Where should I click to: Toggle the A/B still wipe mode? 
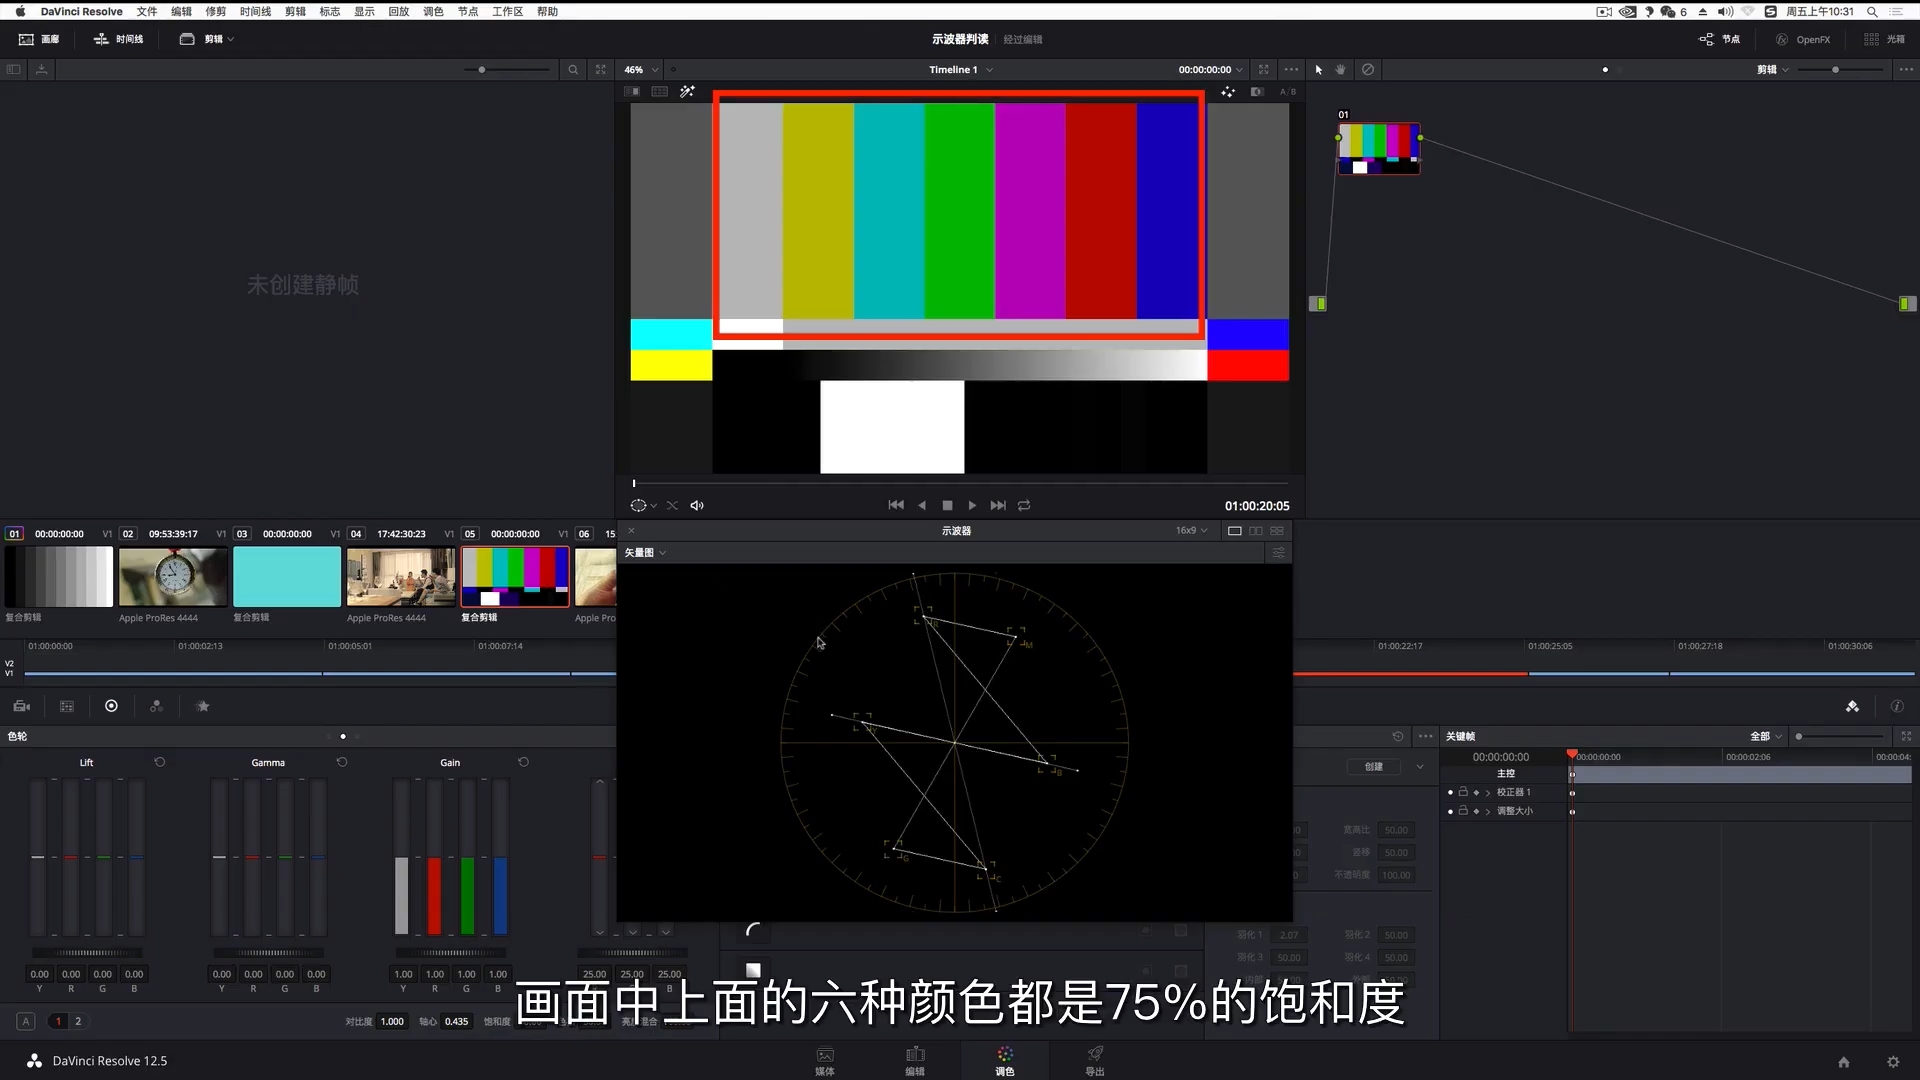[1288, 91]
